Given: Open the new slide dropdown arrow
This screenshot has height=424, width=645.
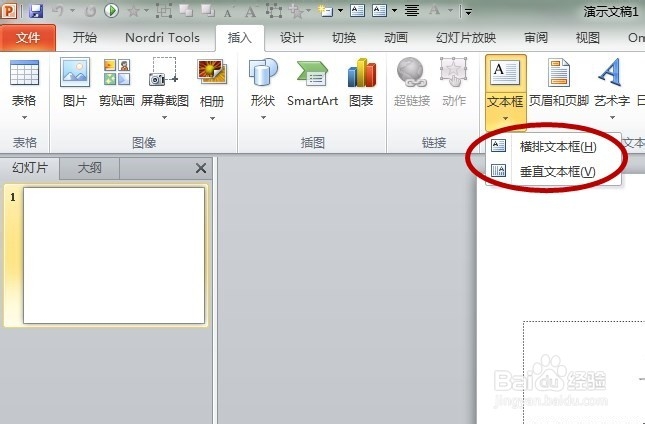Looking at the screenshot, I should pyautogui.click(x=340, y=11).
